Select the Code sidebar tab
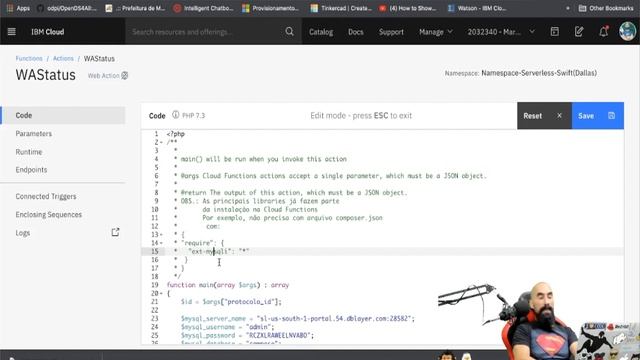This screenshot has height=360, width=640. pyautogui.click(x=63, y=115)
